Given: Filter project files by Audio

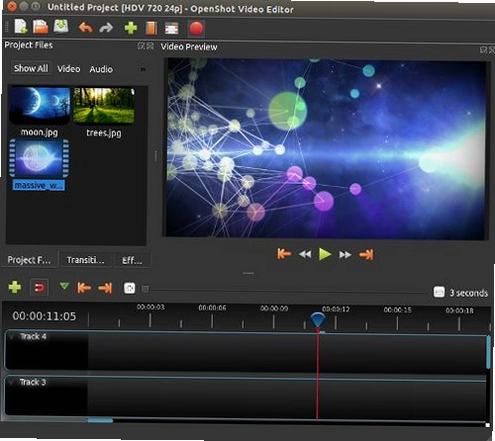Looking at the screenshot, I should 101,69.
